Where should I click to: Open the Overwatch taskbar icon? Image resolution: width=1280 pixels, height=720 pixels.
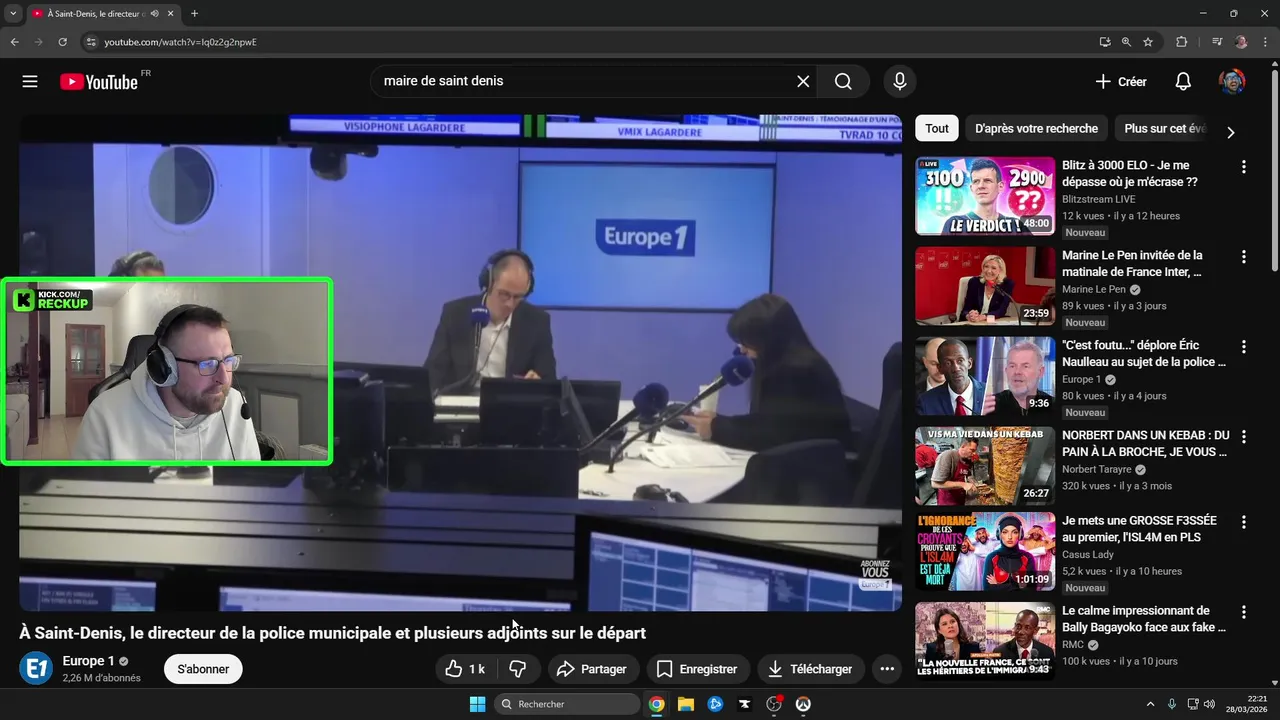pyautogui.click(x=802, y=704)
